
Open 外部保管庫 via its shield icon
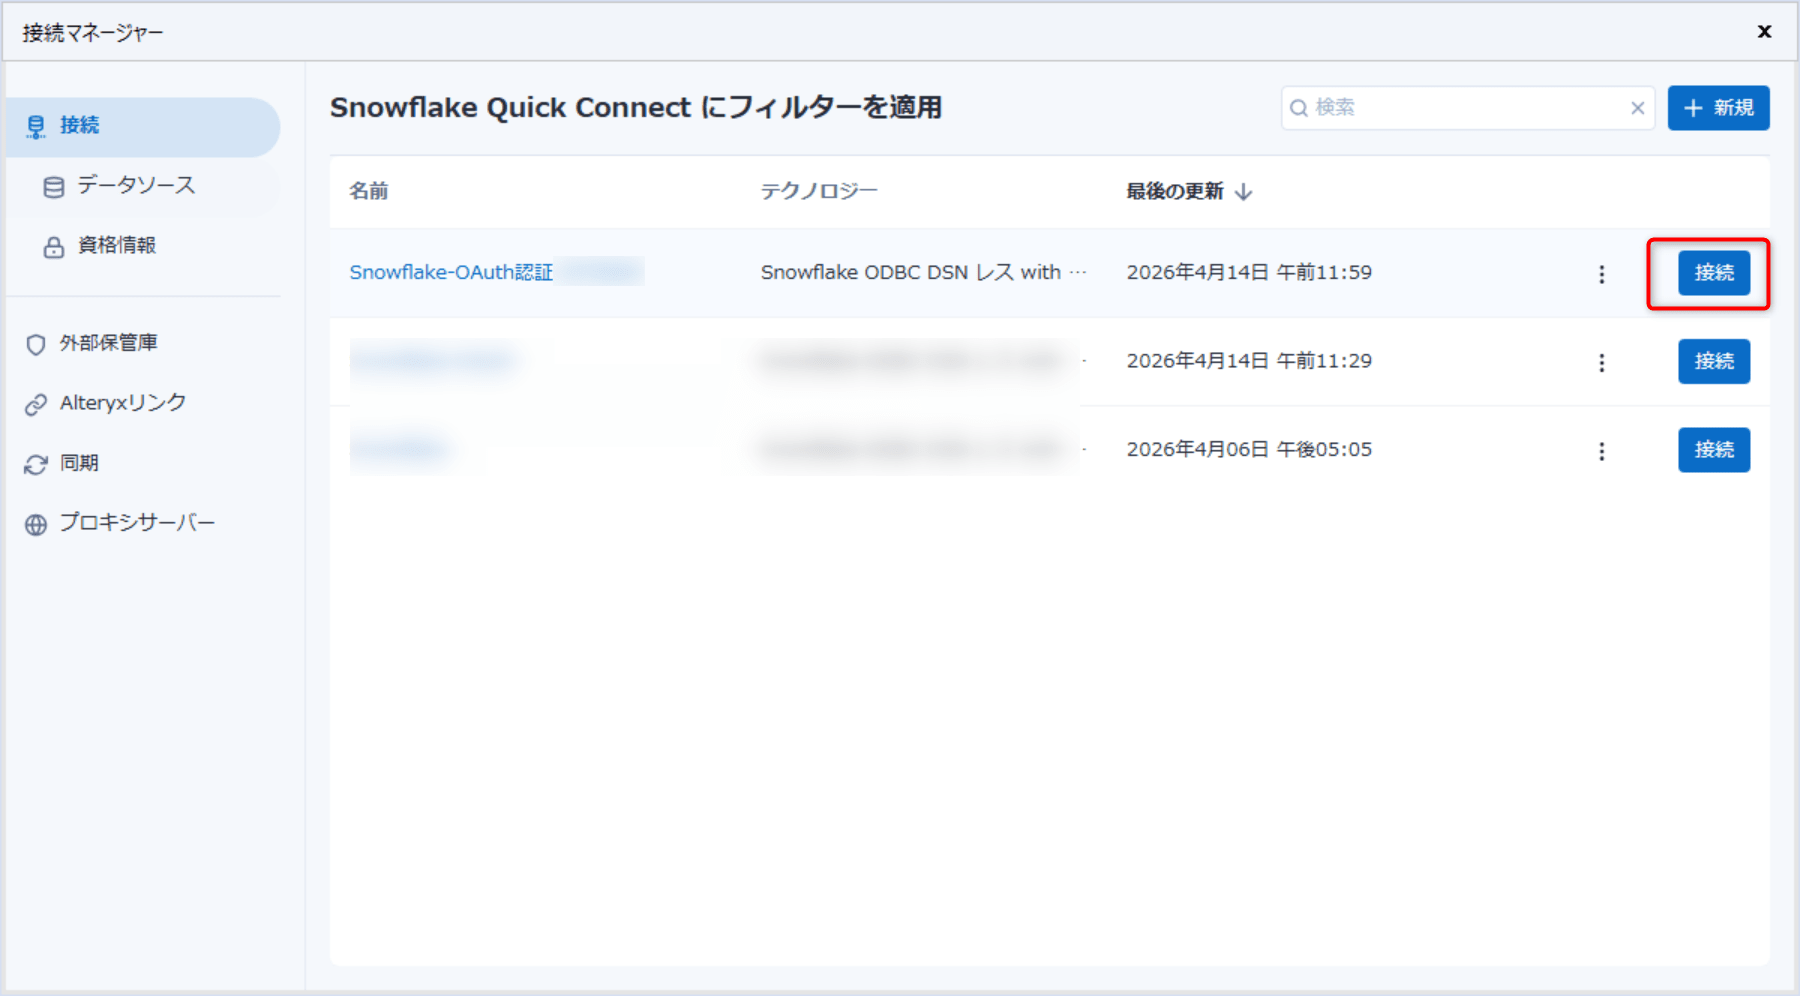coord(36,343)
